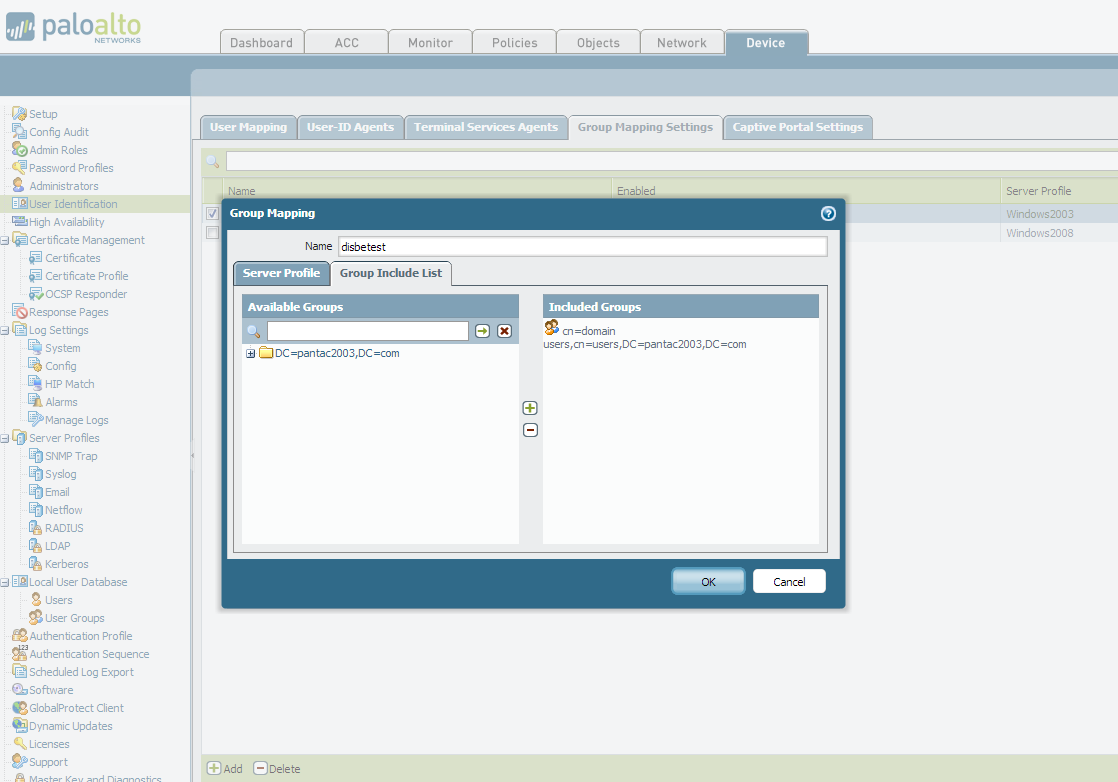Remove selected group with red minus icon
The width and height of the screenshot is (1118, 782).
click(530, 430)
